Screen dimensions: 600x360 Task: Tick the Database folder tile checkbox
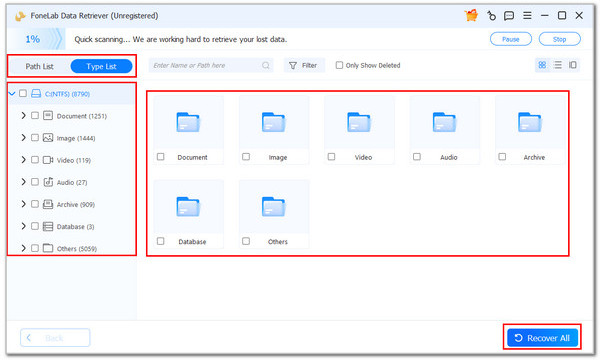[161, 241]
